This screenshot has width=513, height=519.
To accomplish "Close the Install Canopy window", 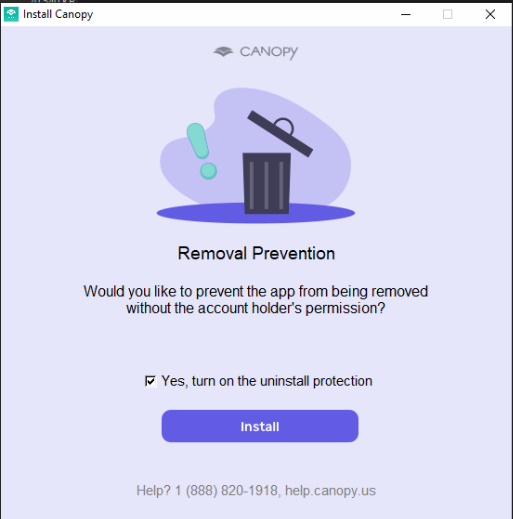I will click(490, 14).
